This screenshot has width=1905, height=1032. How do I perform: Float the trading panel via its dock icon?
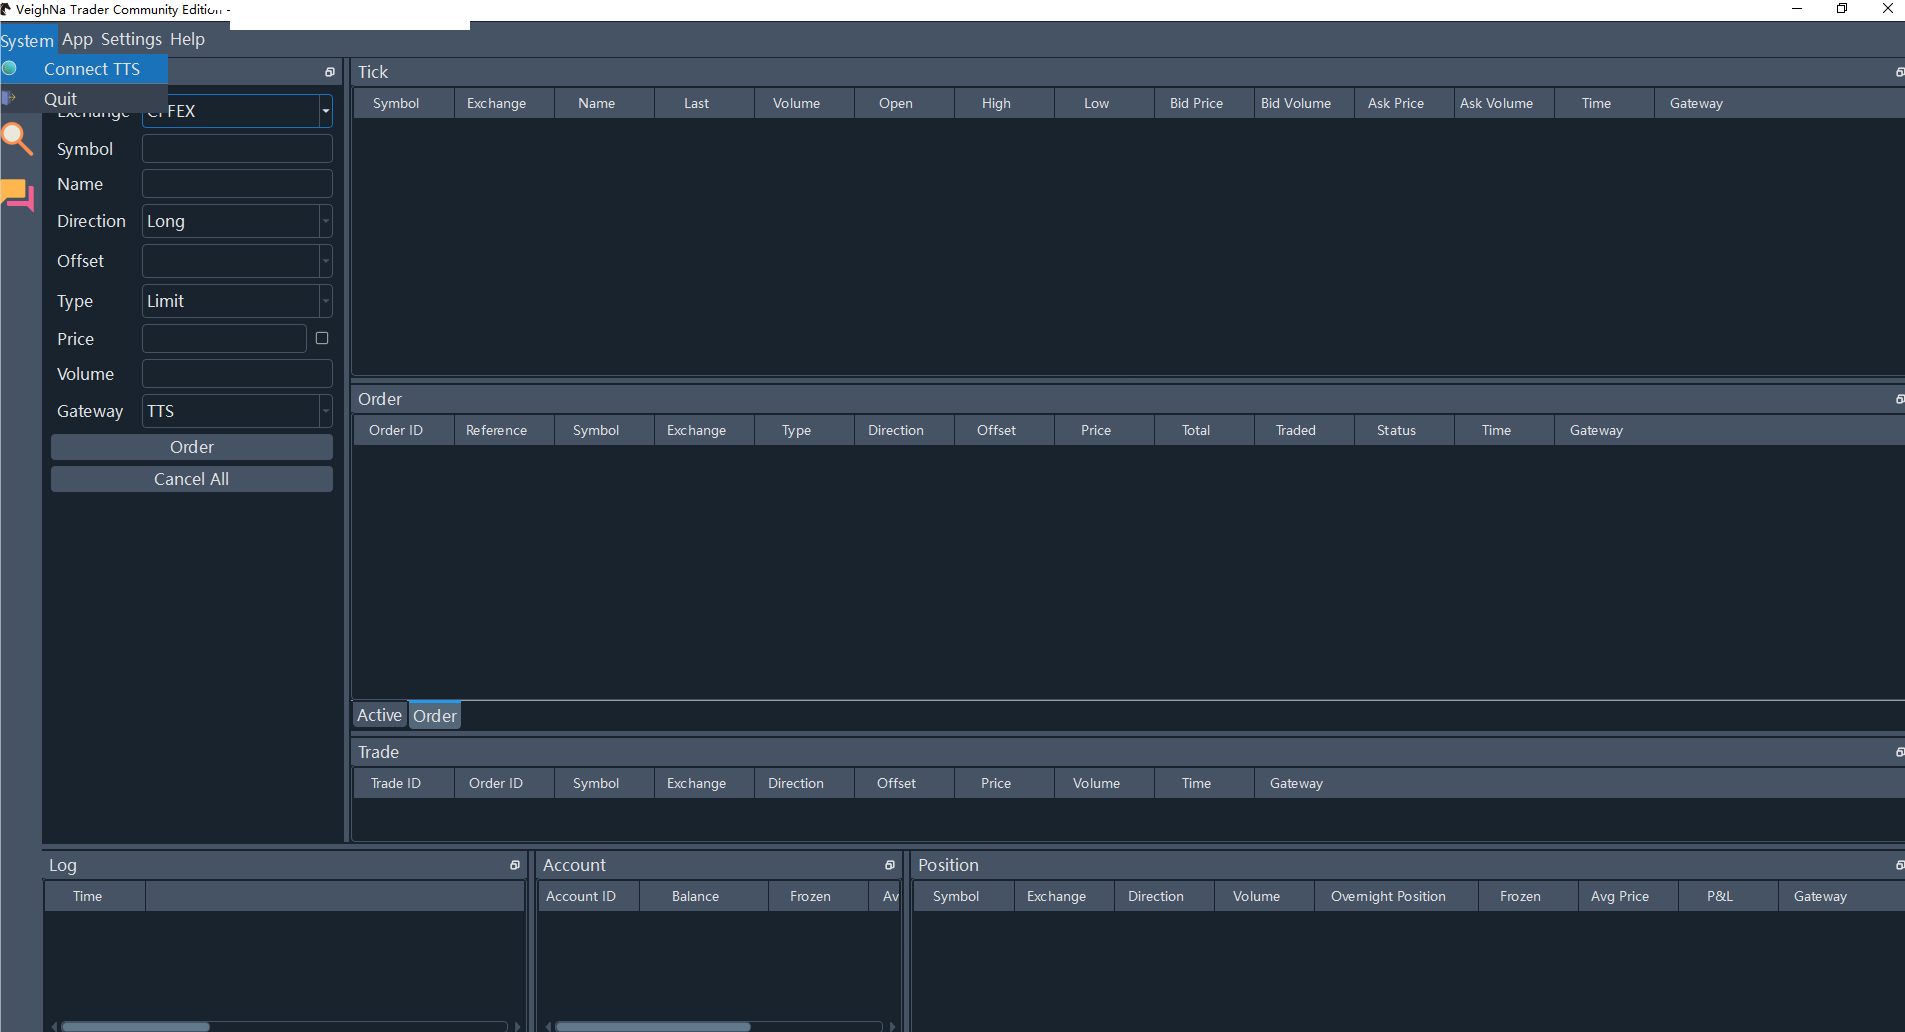point(330,72)
